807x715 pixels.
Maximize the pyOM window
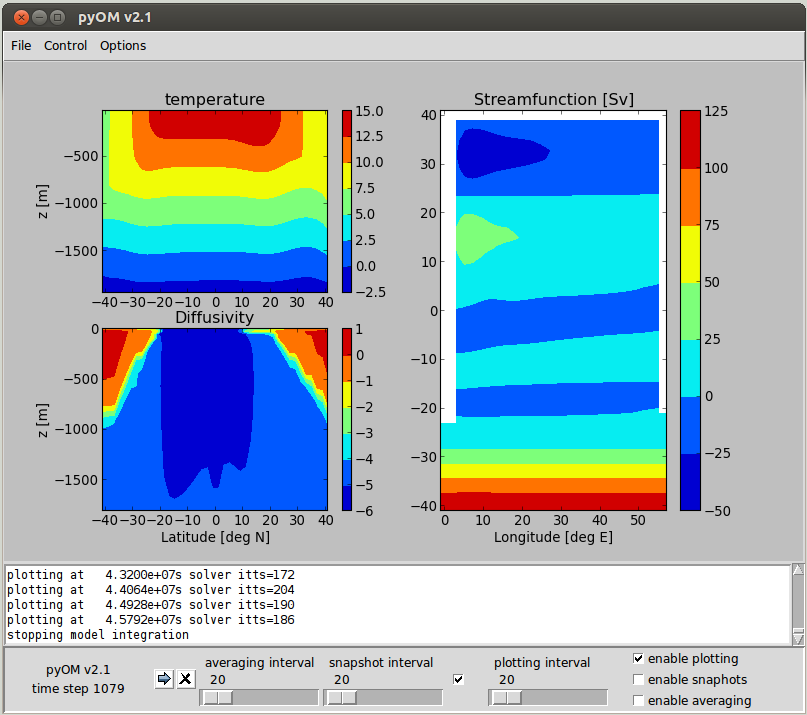(57, 17)
